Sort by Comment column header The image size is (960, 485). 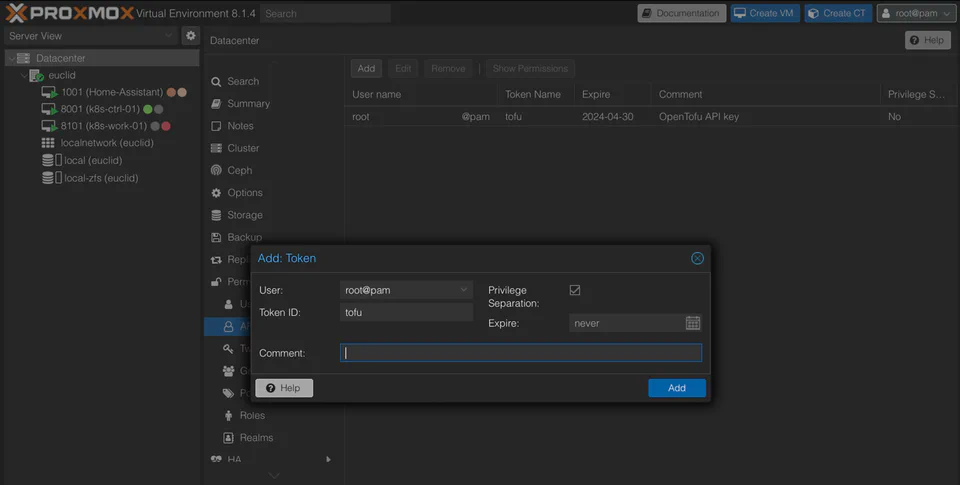coord(765,94)
